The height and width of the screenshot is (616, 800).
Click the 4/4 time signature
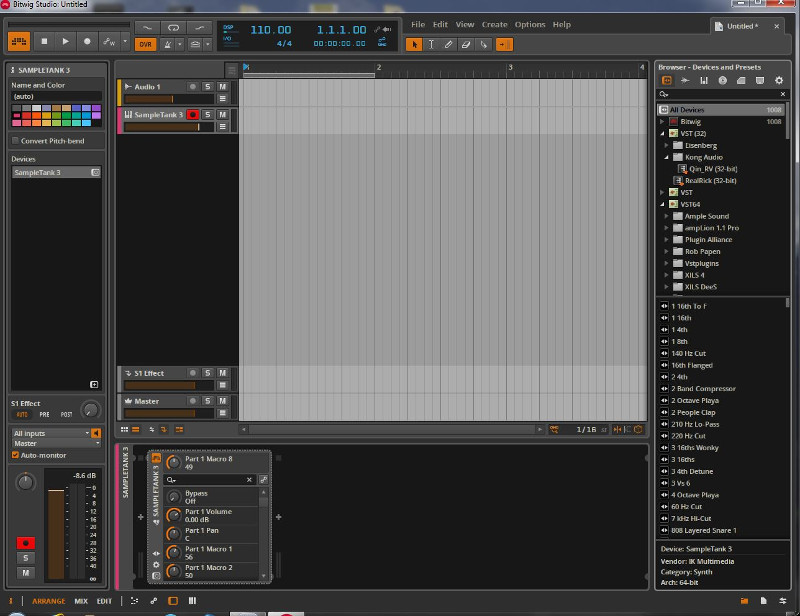284,43
